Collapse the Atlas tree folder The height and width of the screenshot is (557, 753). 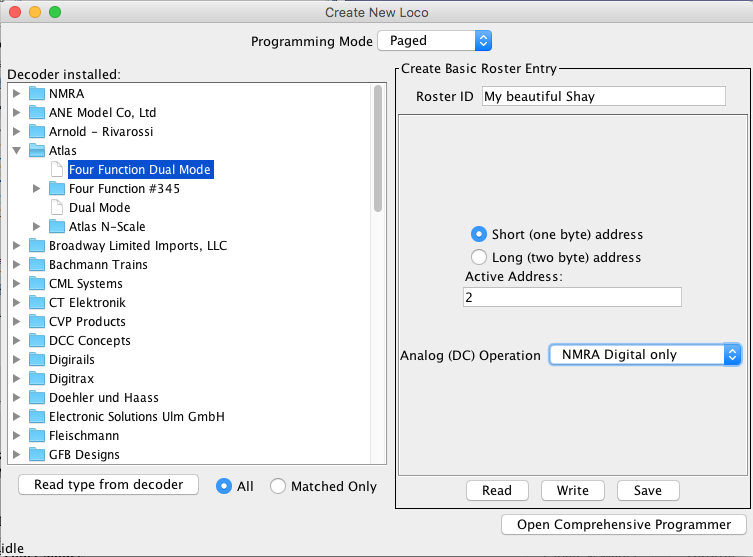click(16, 151)
